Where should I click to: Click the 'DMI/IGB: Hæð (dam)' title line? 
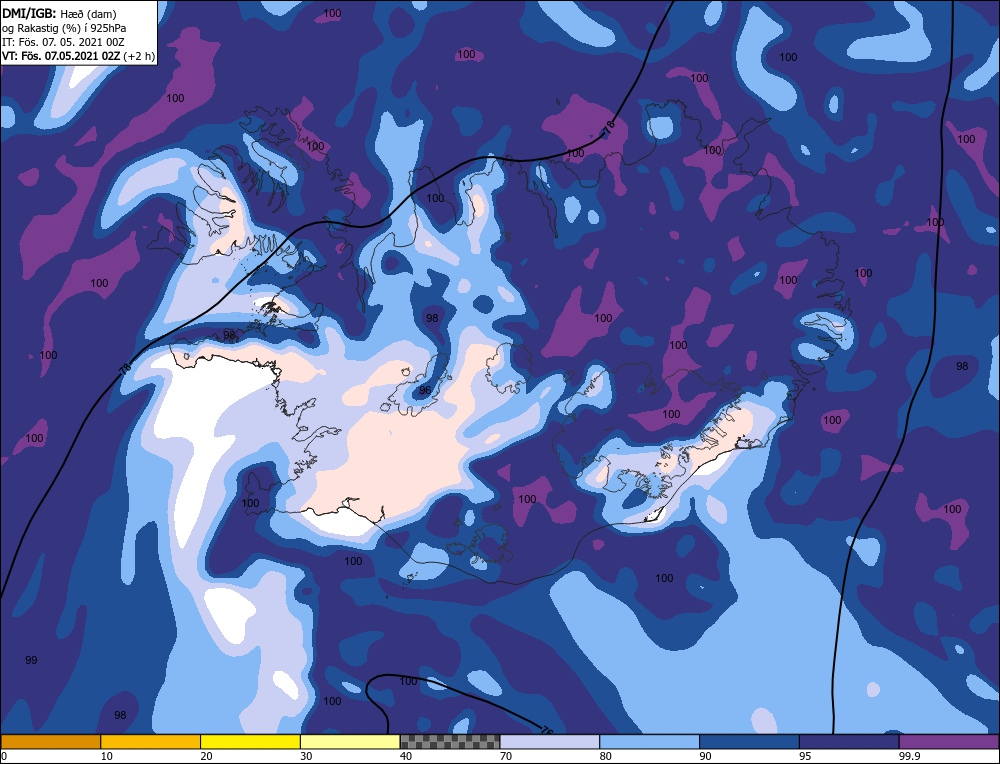[59, 13]
